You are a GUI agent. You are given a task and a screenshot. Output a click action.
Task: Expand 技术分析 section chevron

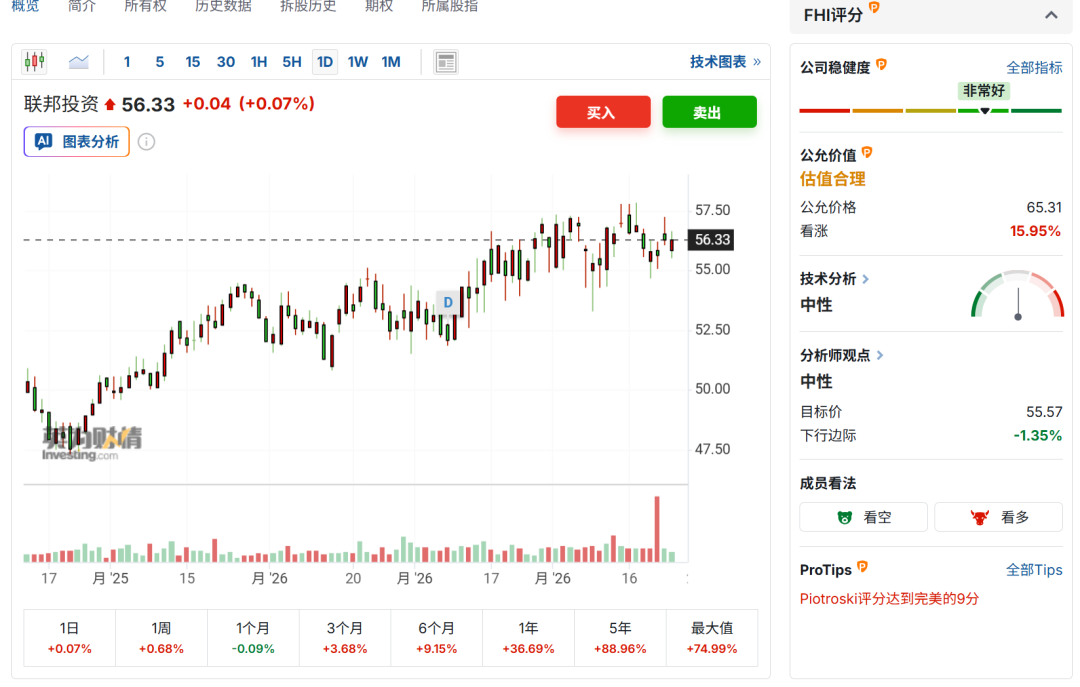(866, 279)
